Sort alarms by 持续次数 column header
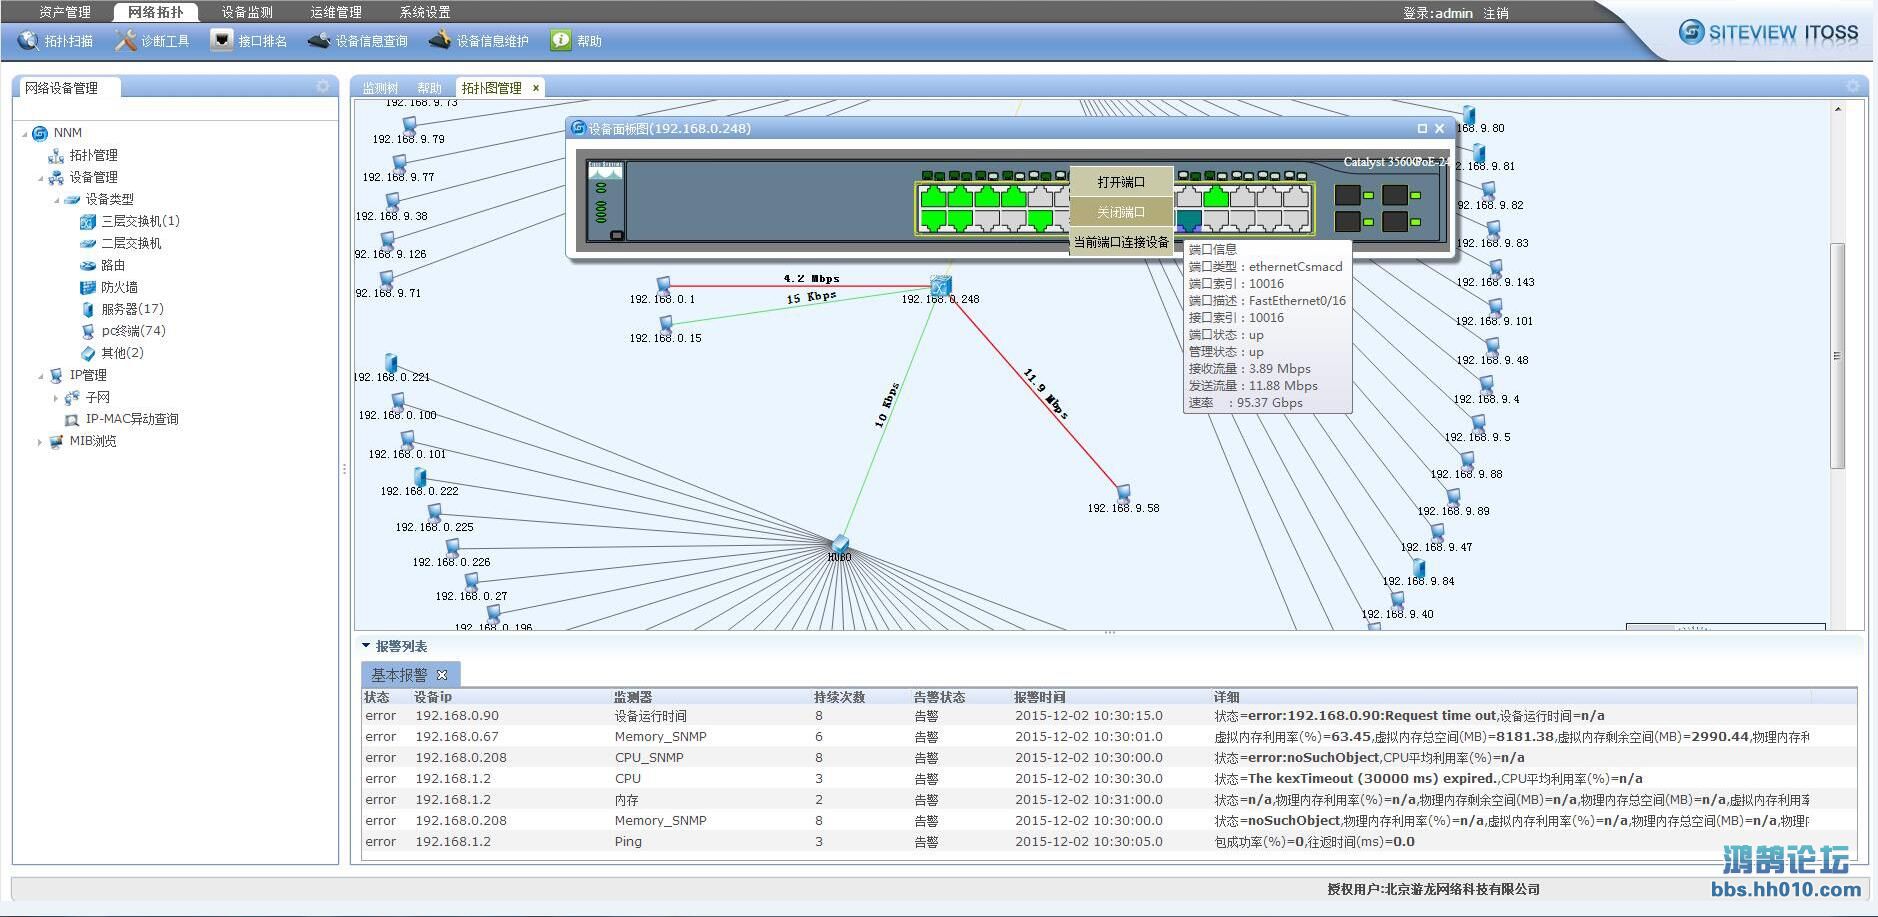 point(839,697)
